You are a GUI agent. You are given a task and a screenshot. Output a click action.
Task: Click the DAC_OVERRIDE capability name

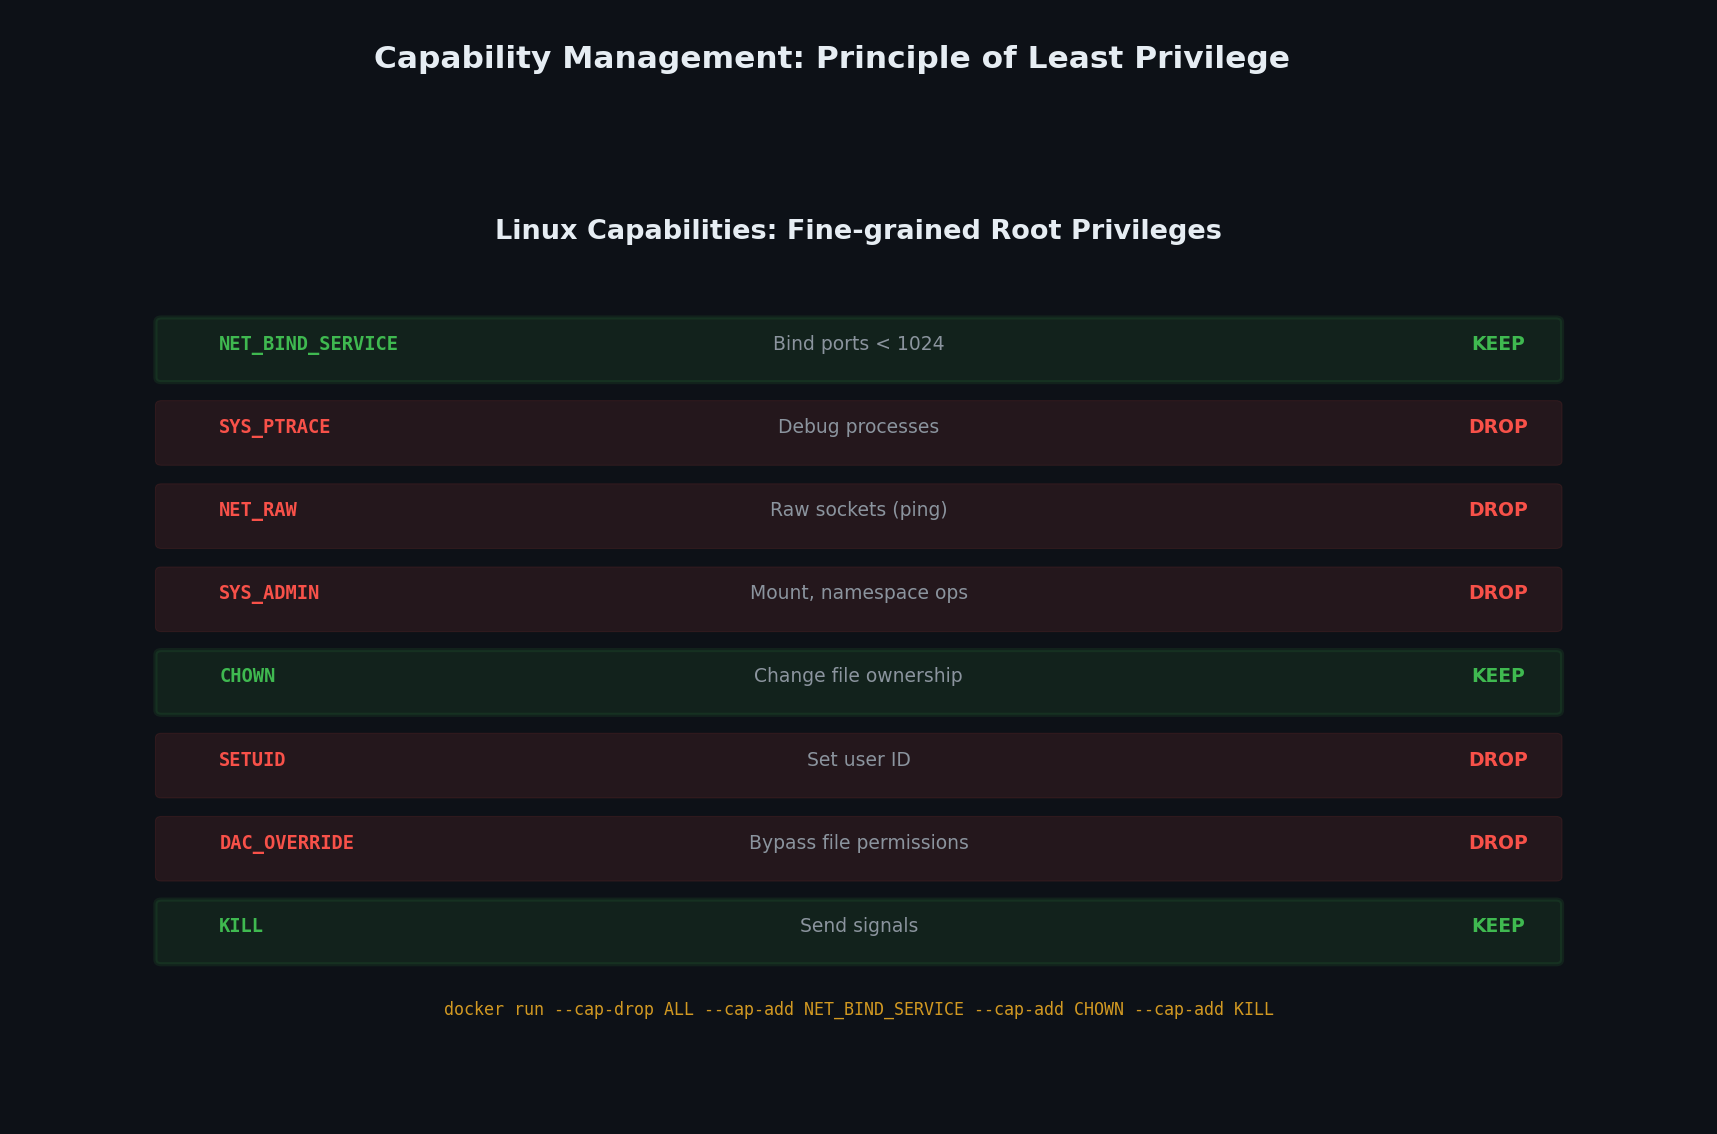coord(286,843)
